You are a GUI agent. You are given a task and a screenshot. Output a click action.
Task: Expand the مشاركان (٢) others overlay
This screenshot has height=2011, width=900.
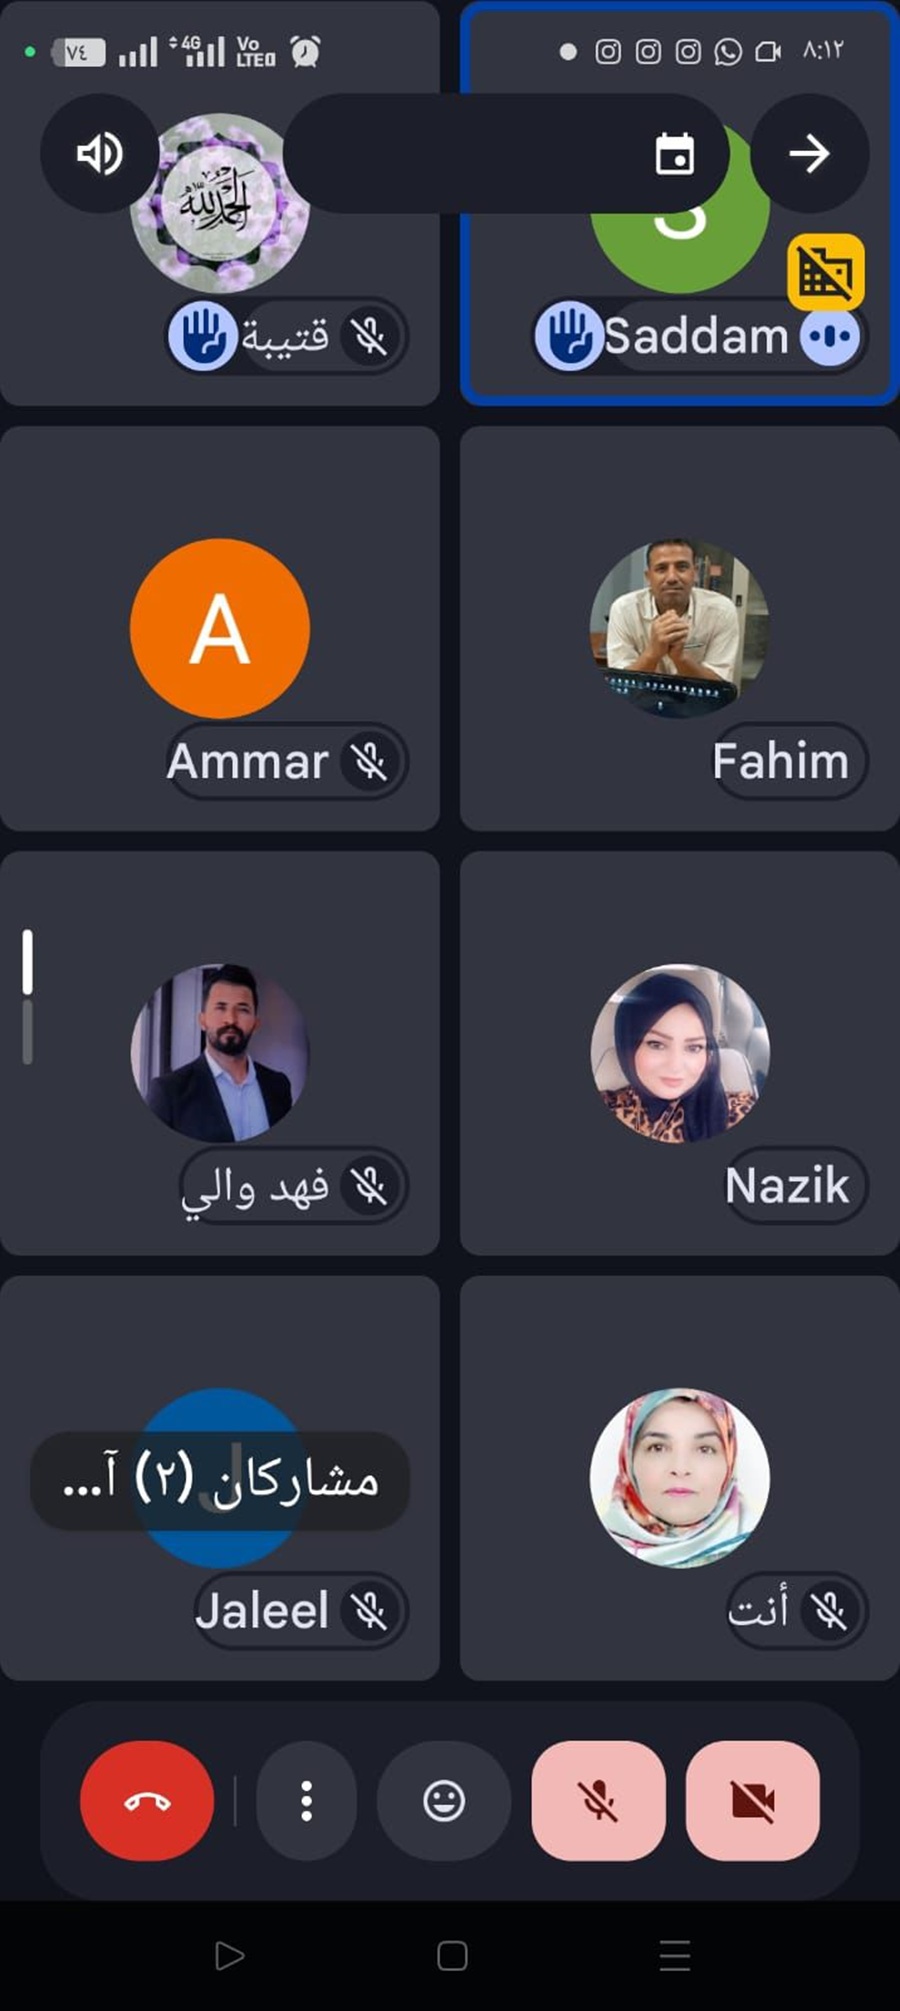coord(220,1480)
